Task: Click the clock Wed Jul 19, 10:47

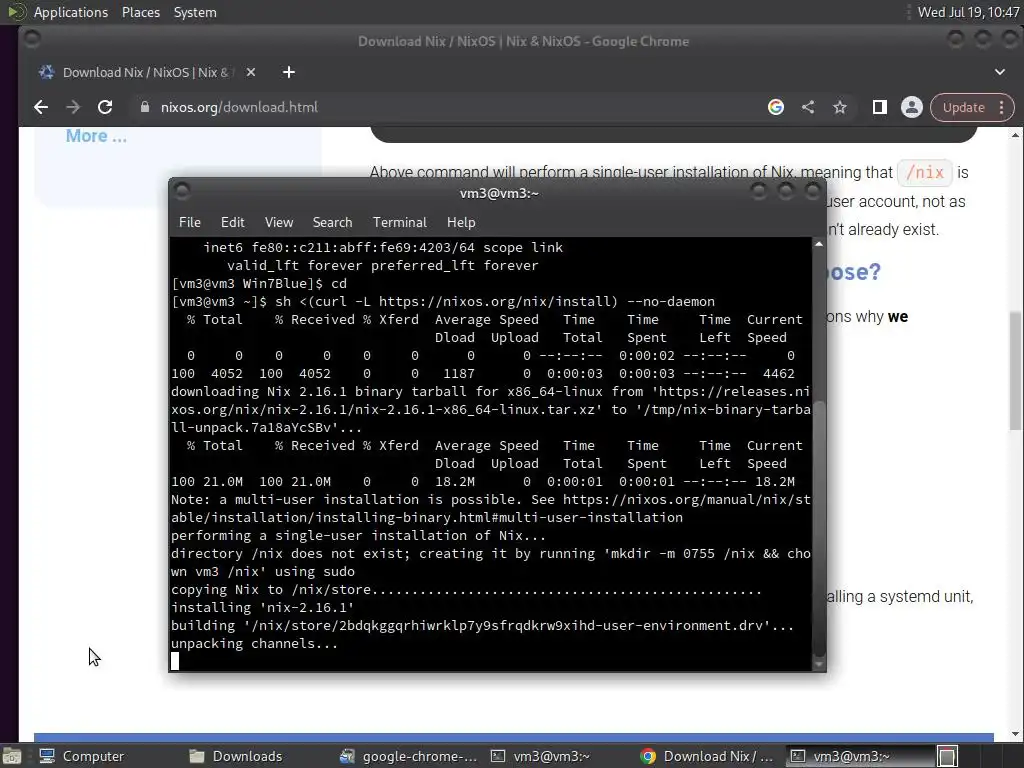Action: pos(968,12)
